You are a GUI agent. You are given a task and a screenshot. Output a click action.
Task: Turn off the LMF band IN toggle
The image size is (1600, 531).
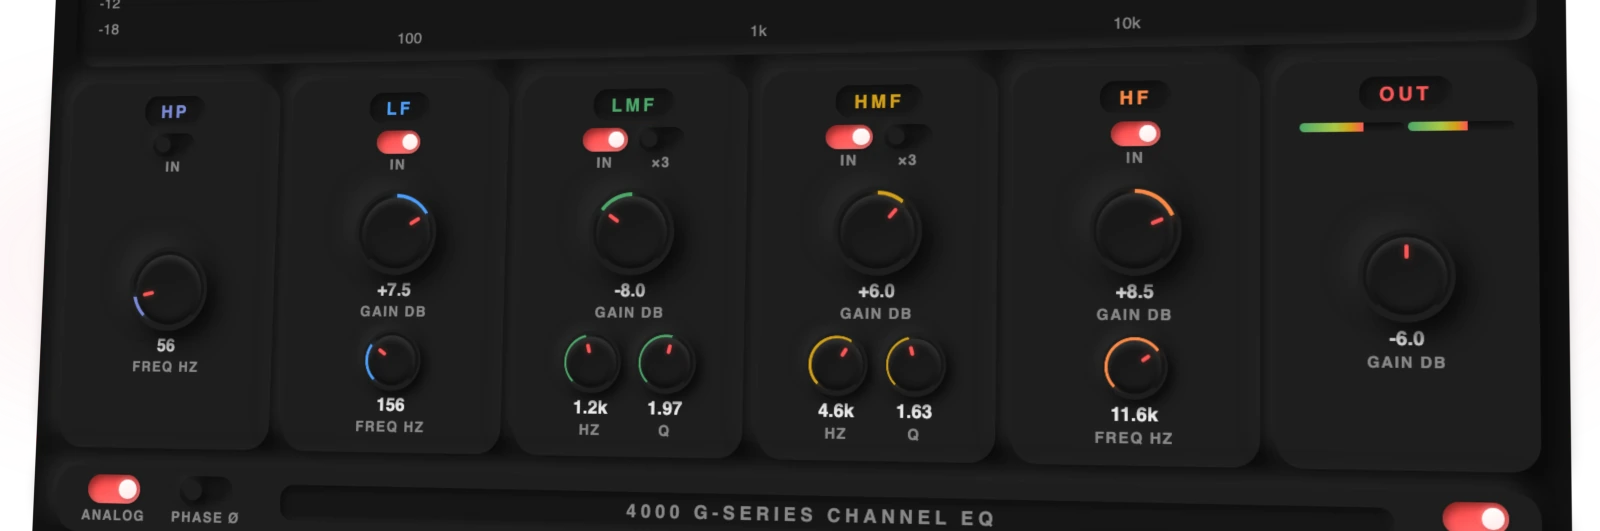605,139
